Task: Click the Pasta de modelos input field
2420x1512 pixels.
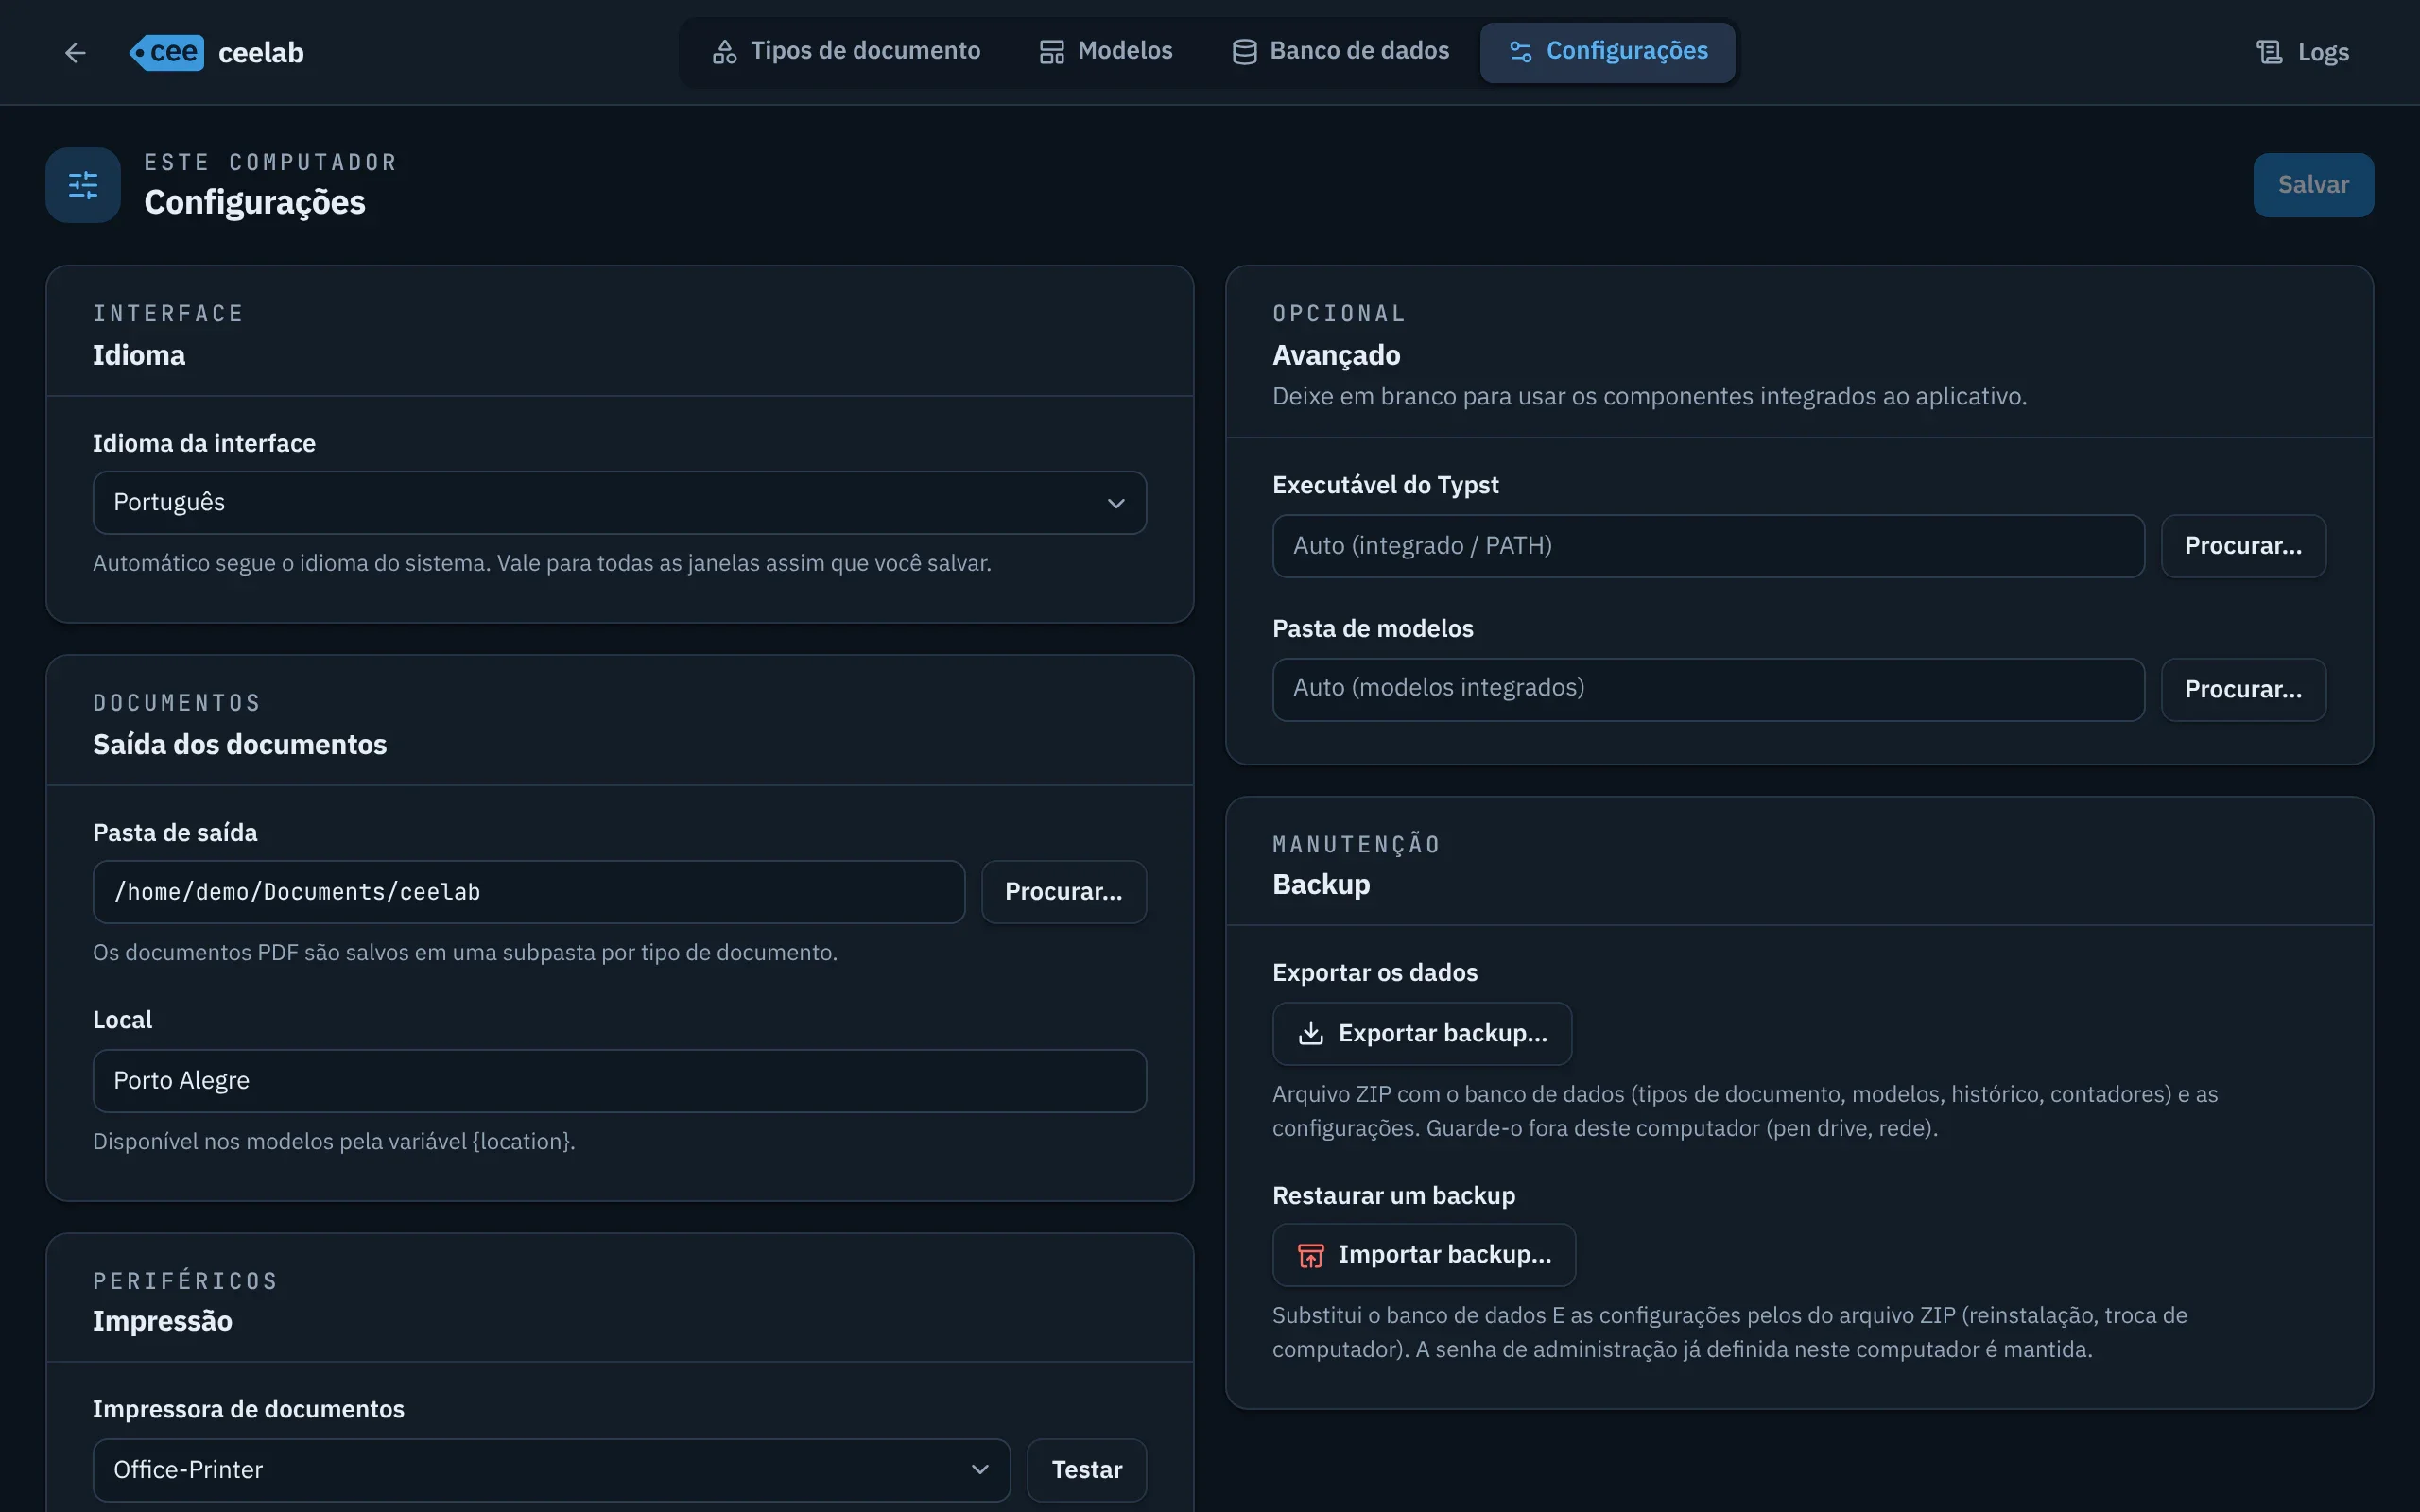Action: [x=1708, y=689]
